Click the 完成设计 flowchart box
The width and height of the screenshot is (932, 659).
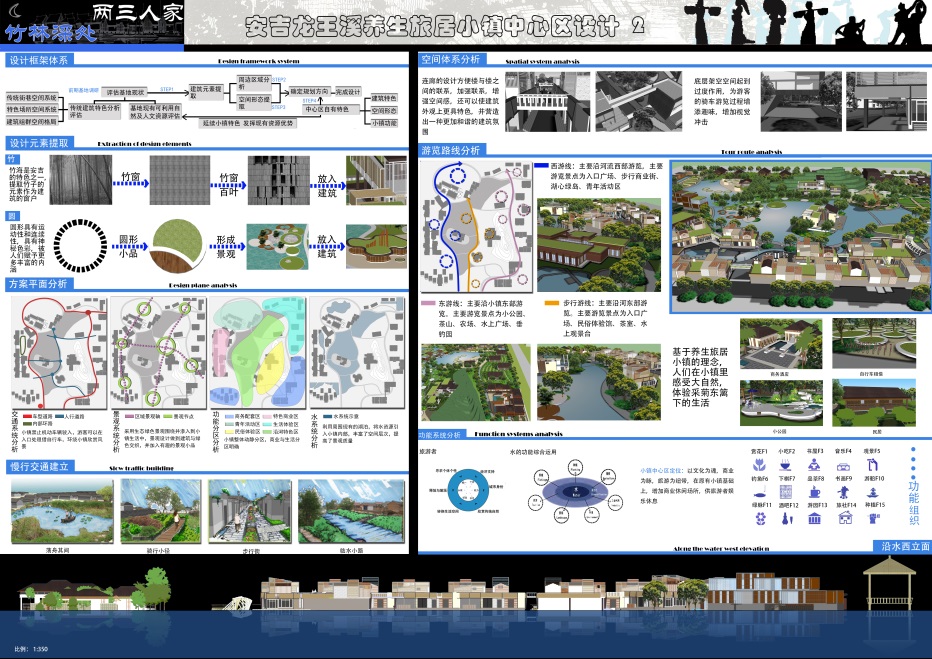pos(347,92)
